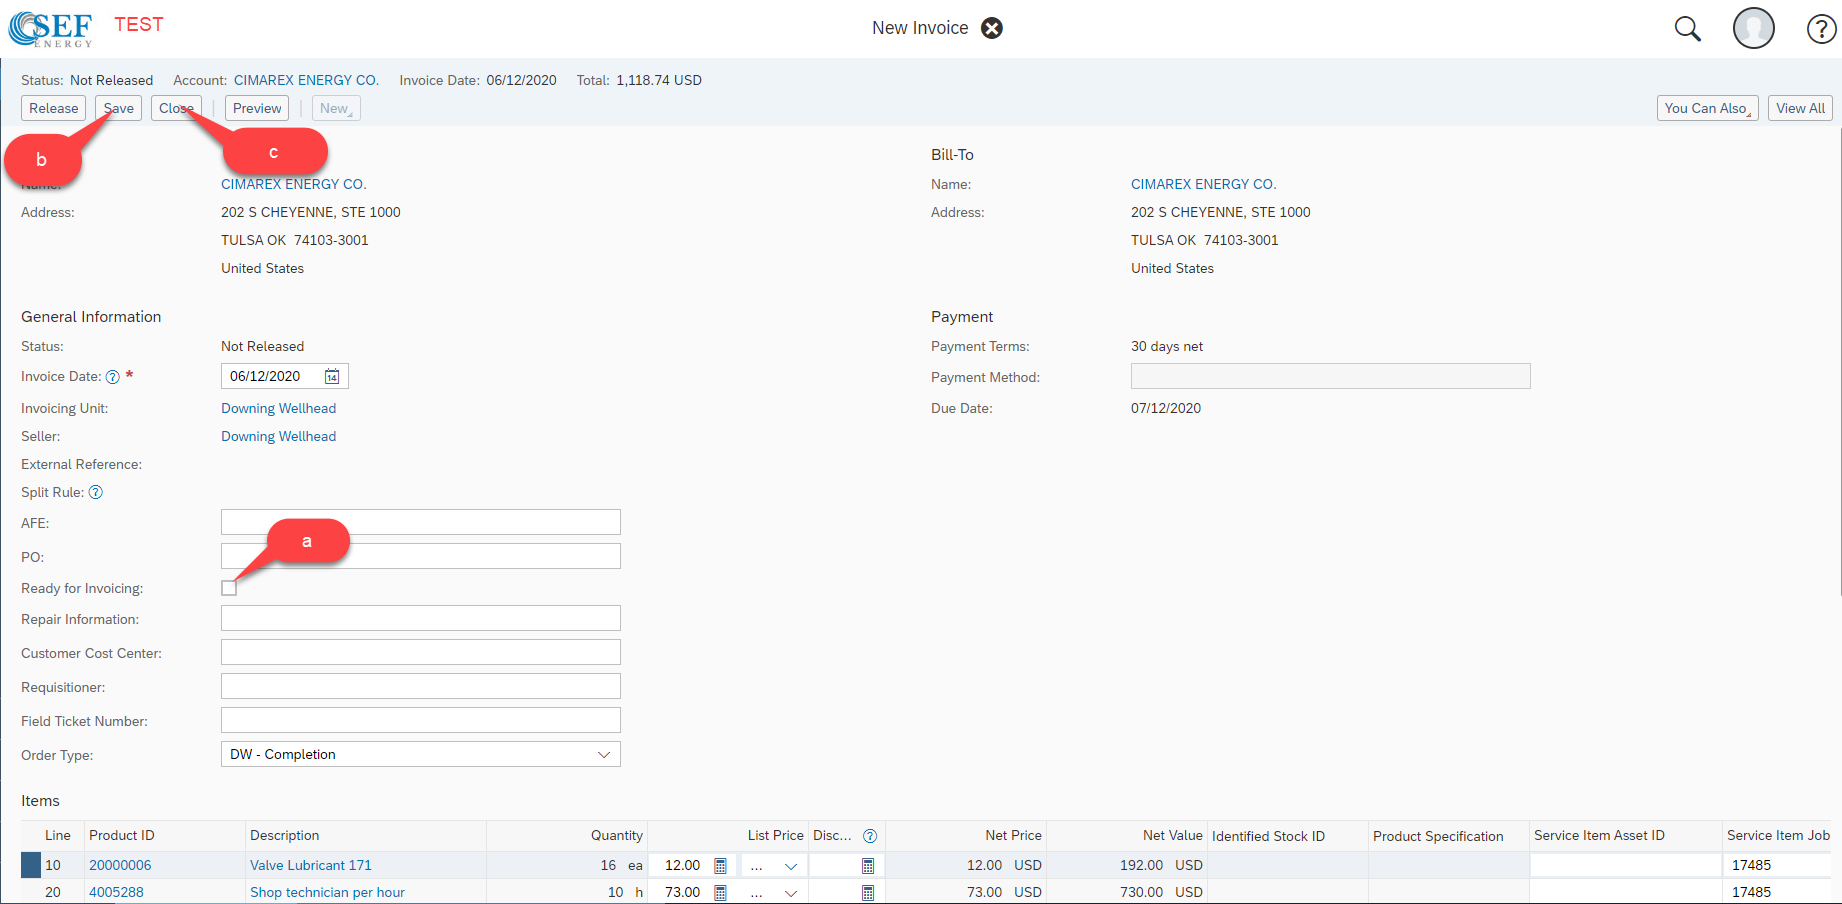Open list price calculator for line 20
This screenshot has width=1842, height=904.
click(x=720, y=893)
